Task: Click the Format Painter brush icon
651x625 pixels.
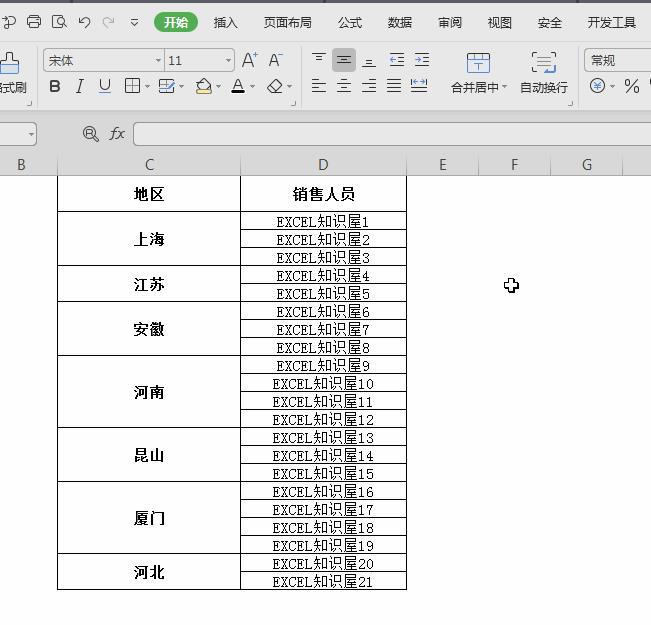Action: coord(10,63)
